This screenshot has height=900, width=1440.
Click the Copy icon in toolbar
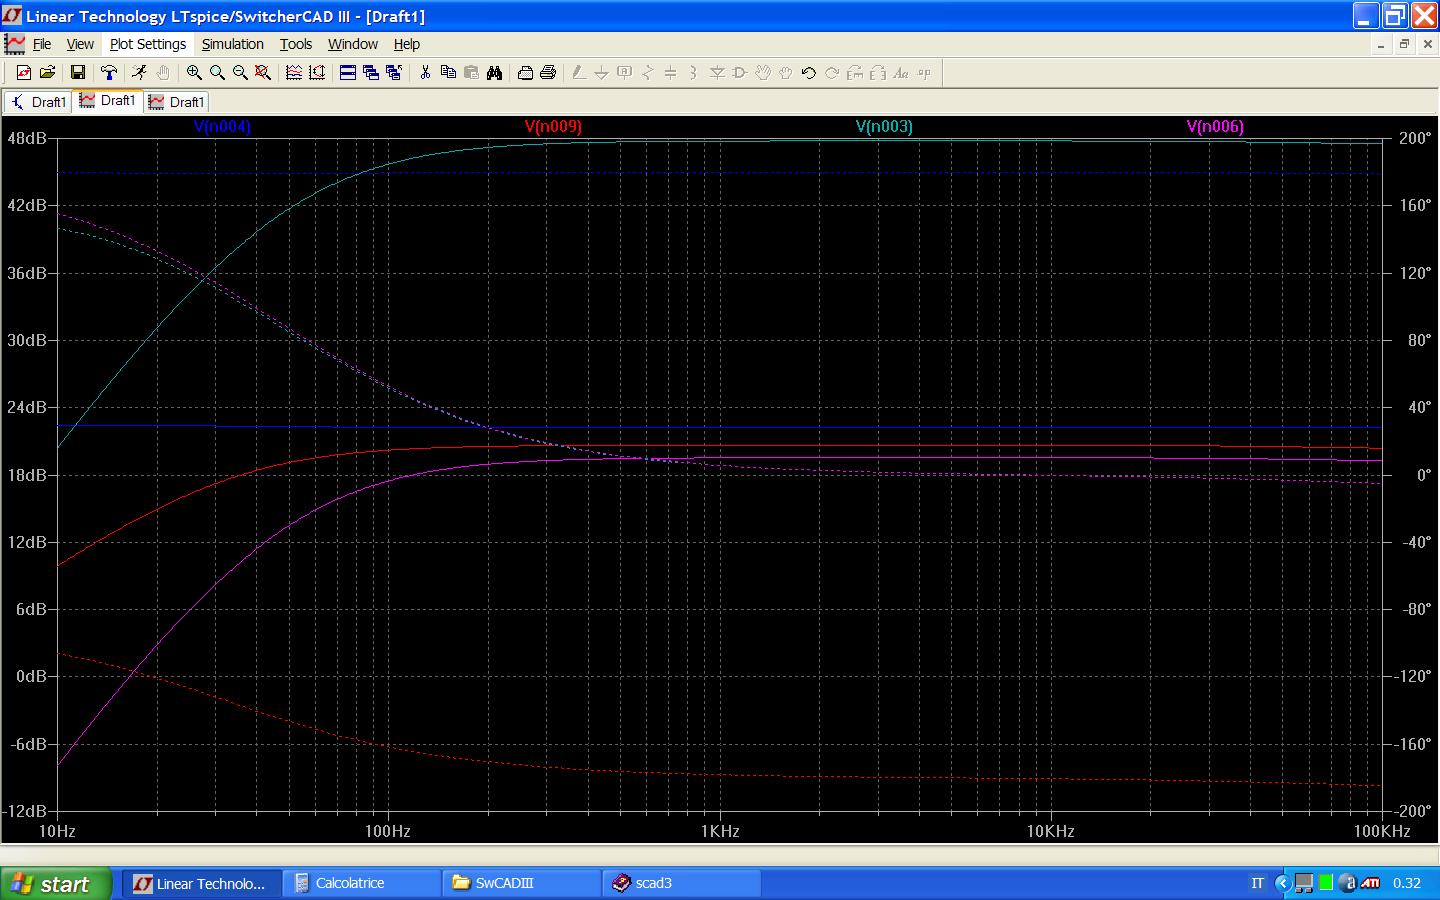pyautogui.click(x=448, y=72)
